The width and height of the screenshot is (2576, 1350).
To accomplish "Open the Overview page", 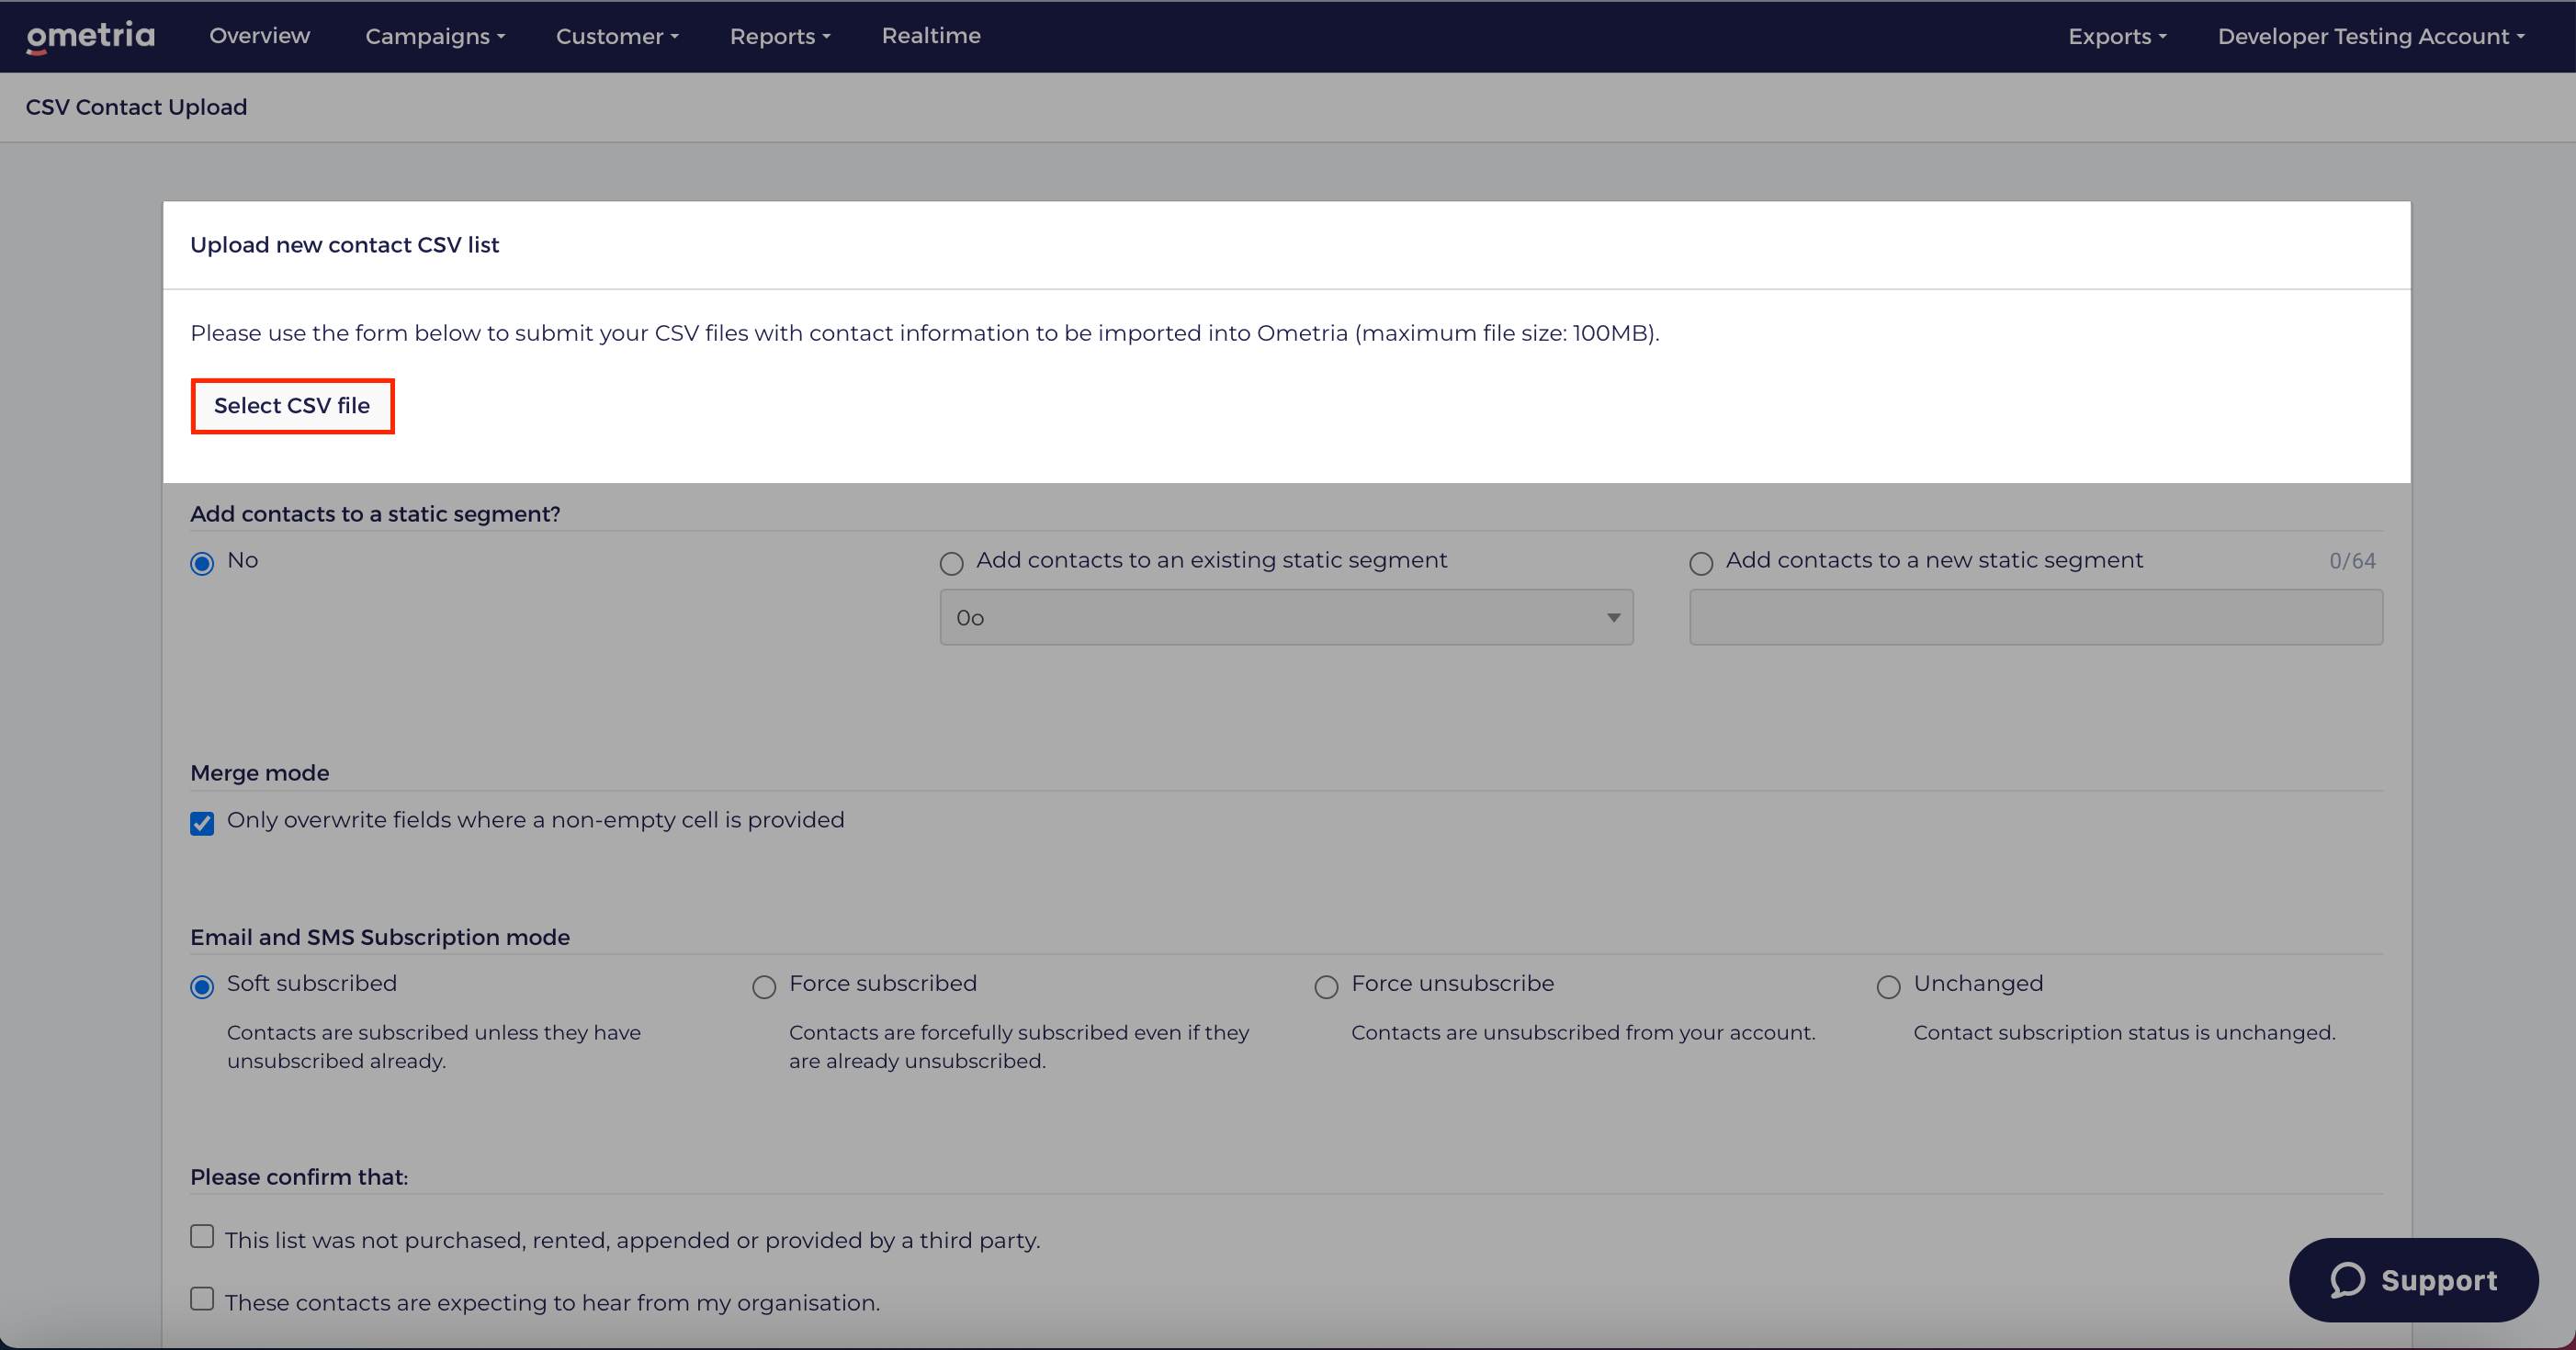I will 259,36.
